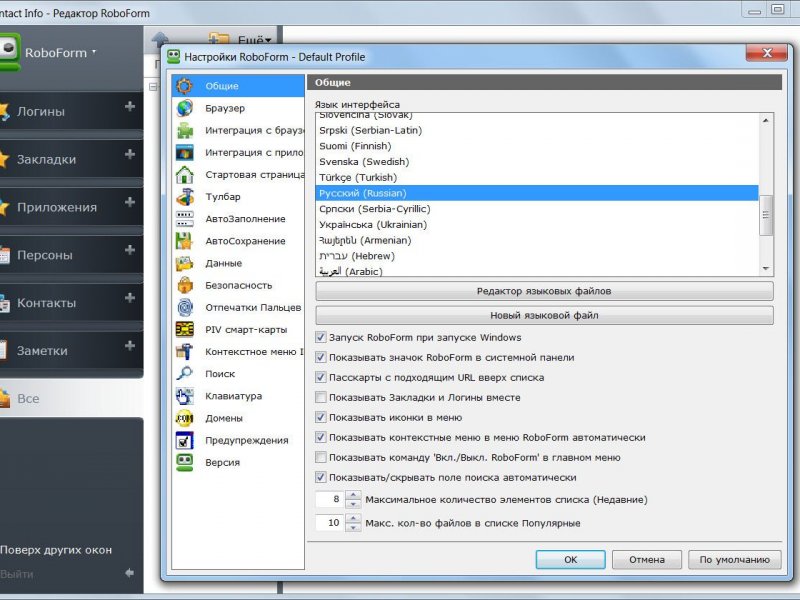Image resolution: width=800 pixels, height=600 pixels.
Task: Open the Контекстное меню hammer icon
Action: coord(185,352)
